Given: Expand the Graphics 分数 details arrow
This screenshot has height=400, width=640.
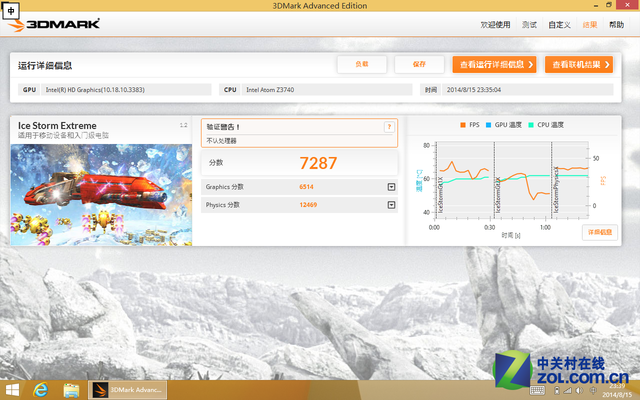Looking at the screenshot, I should click(391, 187).
